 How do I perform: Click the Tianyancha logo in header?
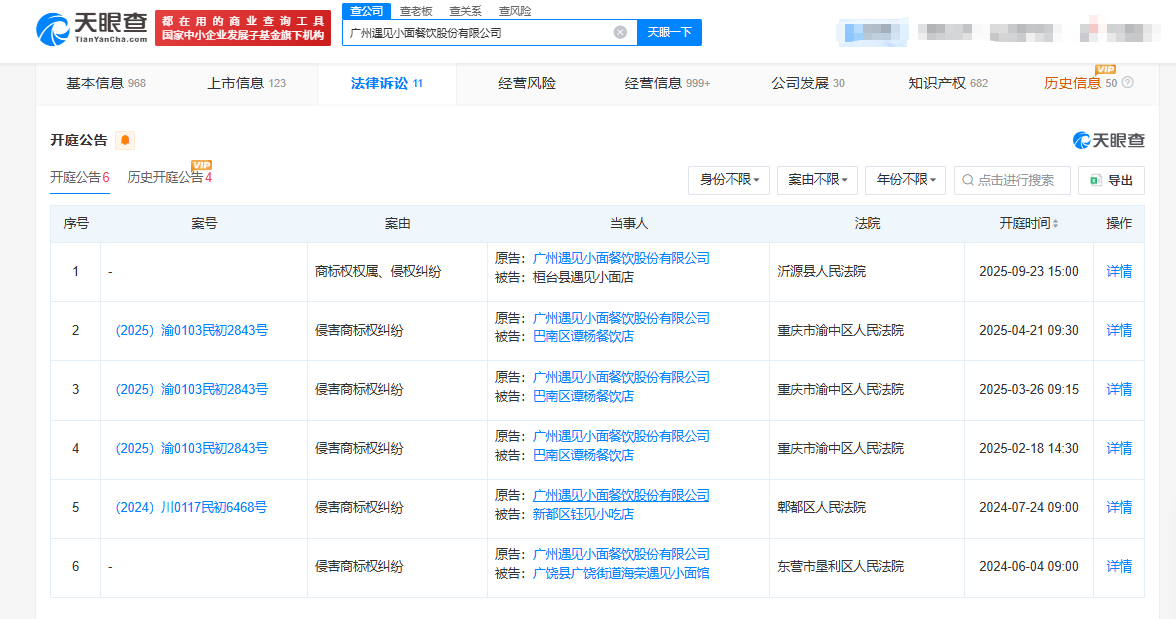92,29
